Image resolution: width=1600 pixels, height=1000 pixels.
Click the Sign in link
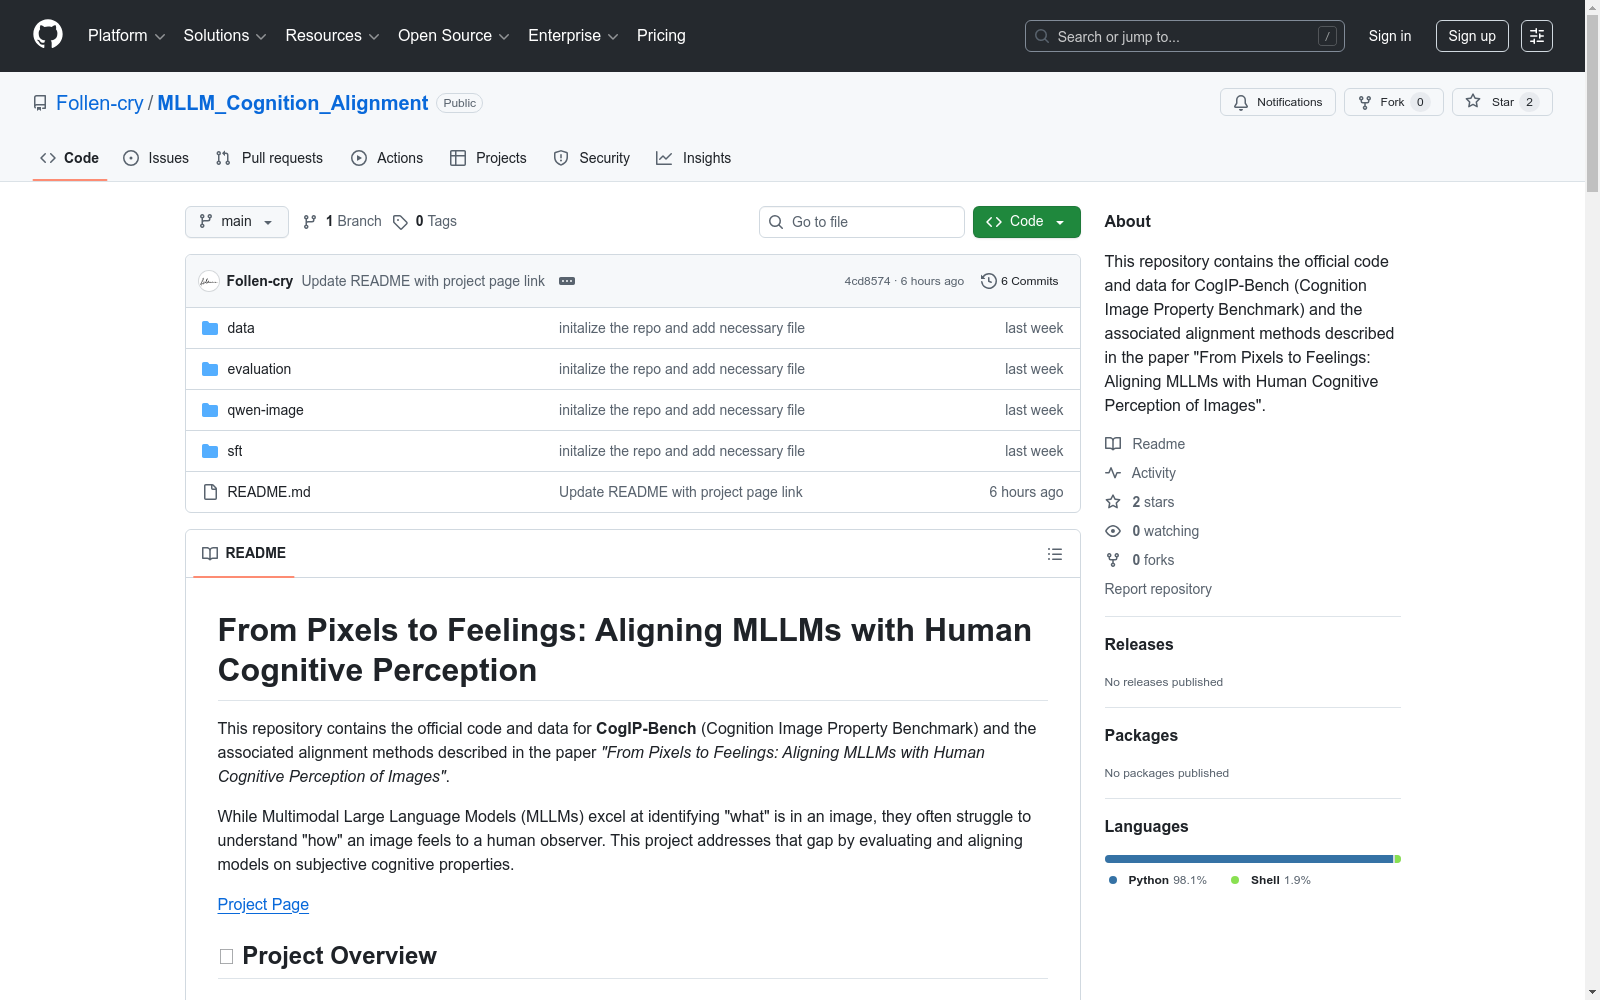1390,36
